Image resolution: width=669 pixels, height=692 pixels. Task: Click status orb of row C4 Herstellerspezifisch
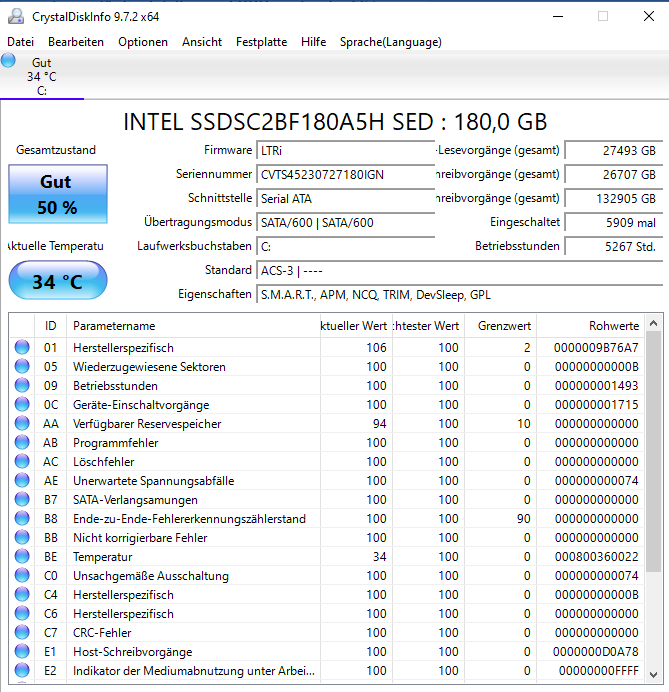[22, 594]
